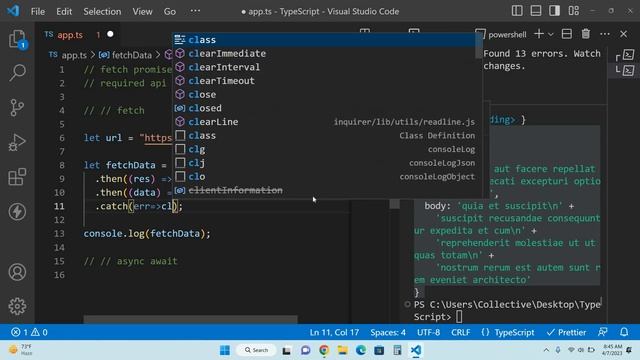Open the Go menu
640x360 pixels.
pos(170,11)
